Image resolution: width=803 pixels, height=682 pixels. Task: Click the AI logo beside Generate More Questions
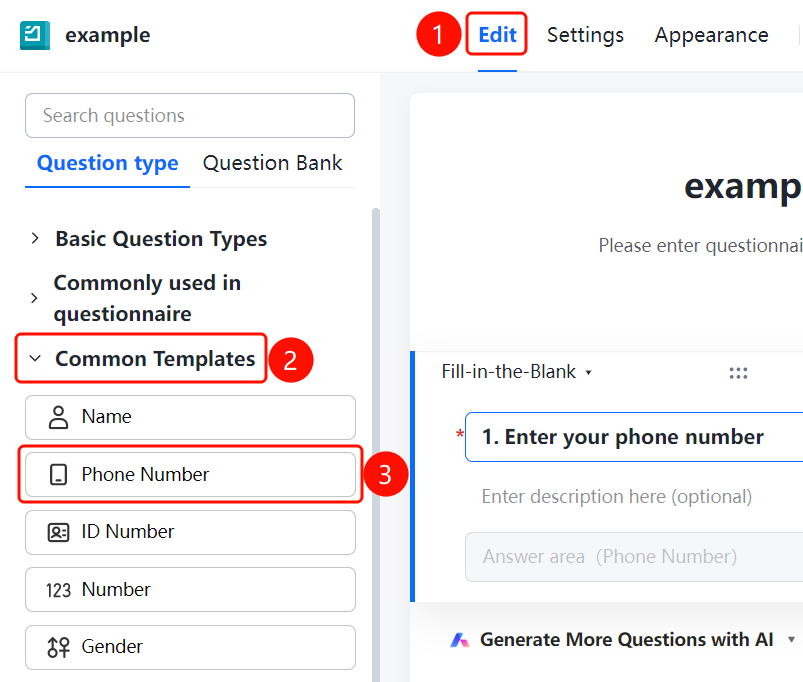coord(459,640)
